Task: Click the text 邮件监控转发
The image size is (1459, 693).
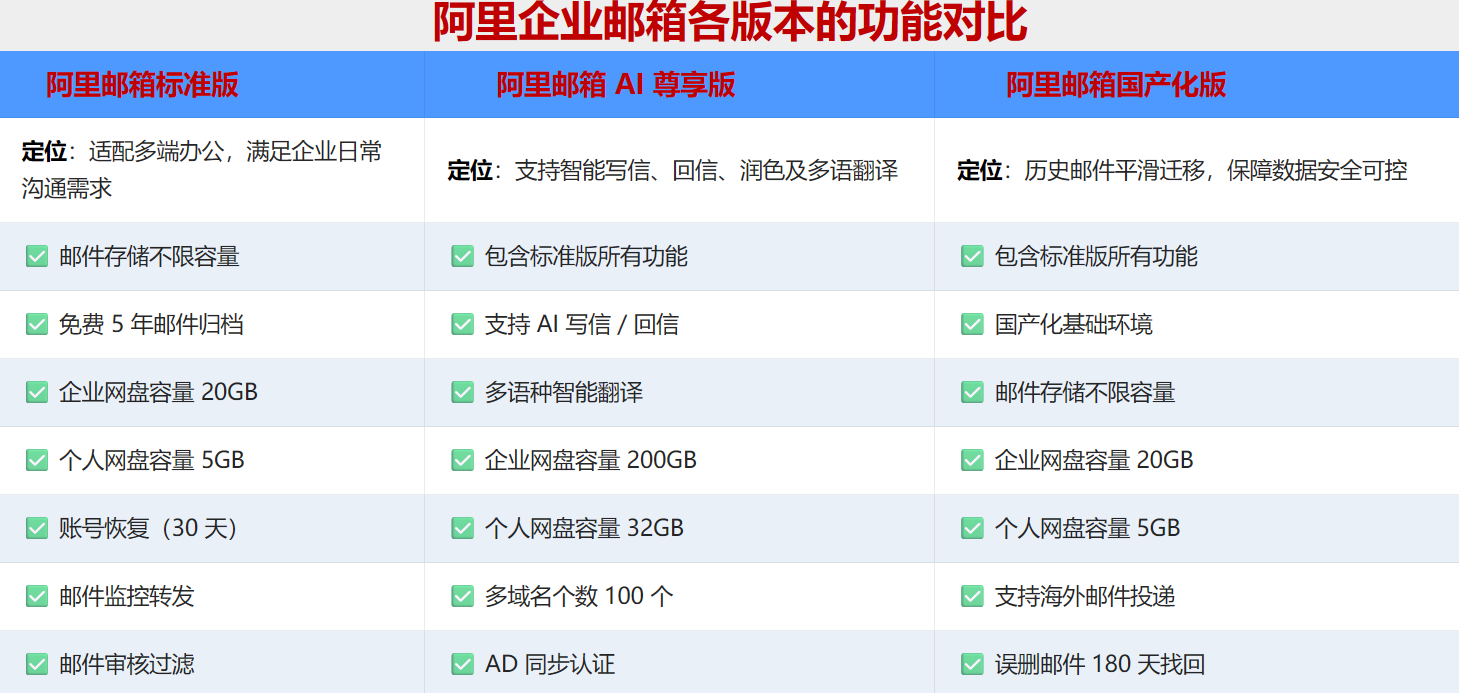Action: point(127,596)
